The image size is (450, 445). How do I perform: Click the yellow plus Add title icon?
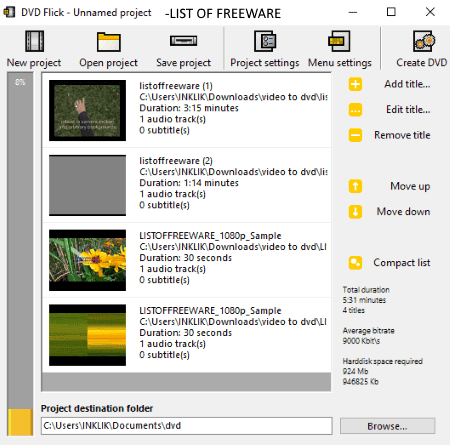(x=355, y=84)
